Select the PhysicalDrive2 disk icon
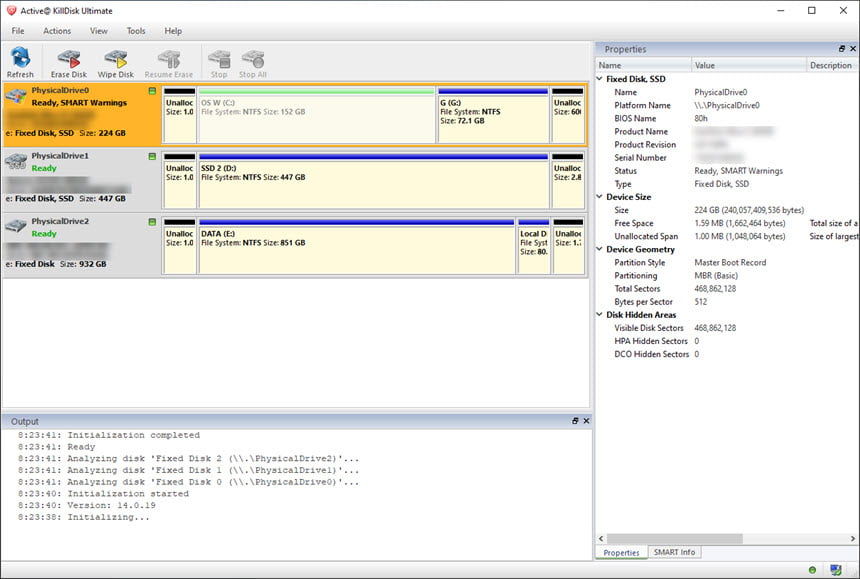Screen dimensions: 860x579 [x=16, y=225]
